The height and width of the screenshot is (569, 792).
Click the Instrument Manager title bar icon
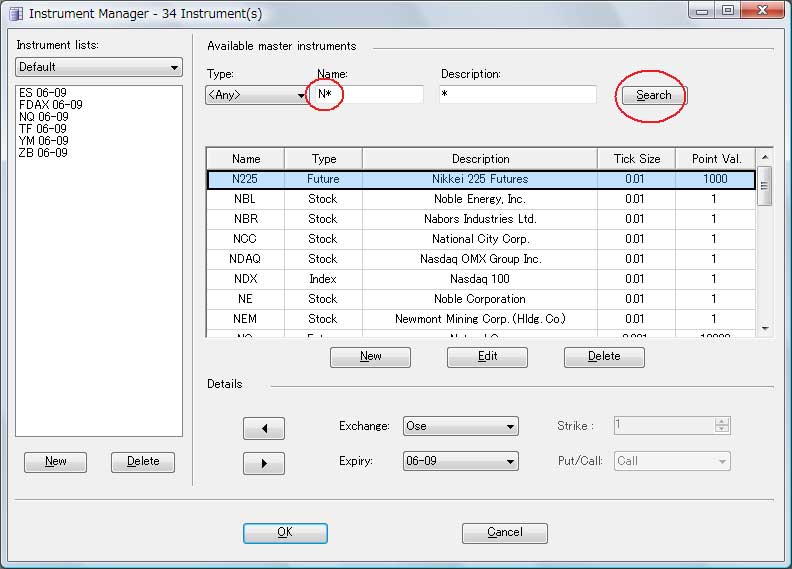coord(16,14)
